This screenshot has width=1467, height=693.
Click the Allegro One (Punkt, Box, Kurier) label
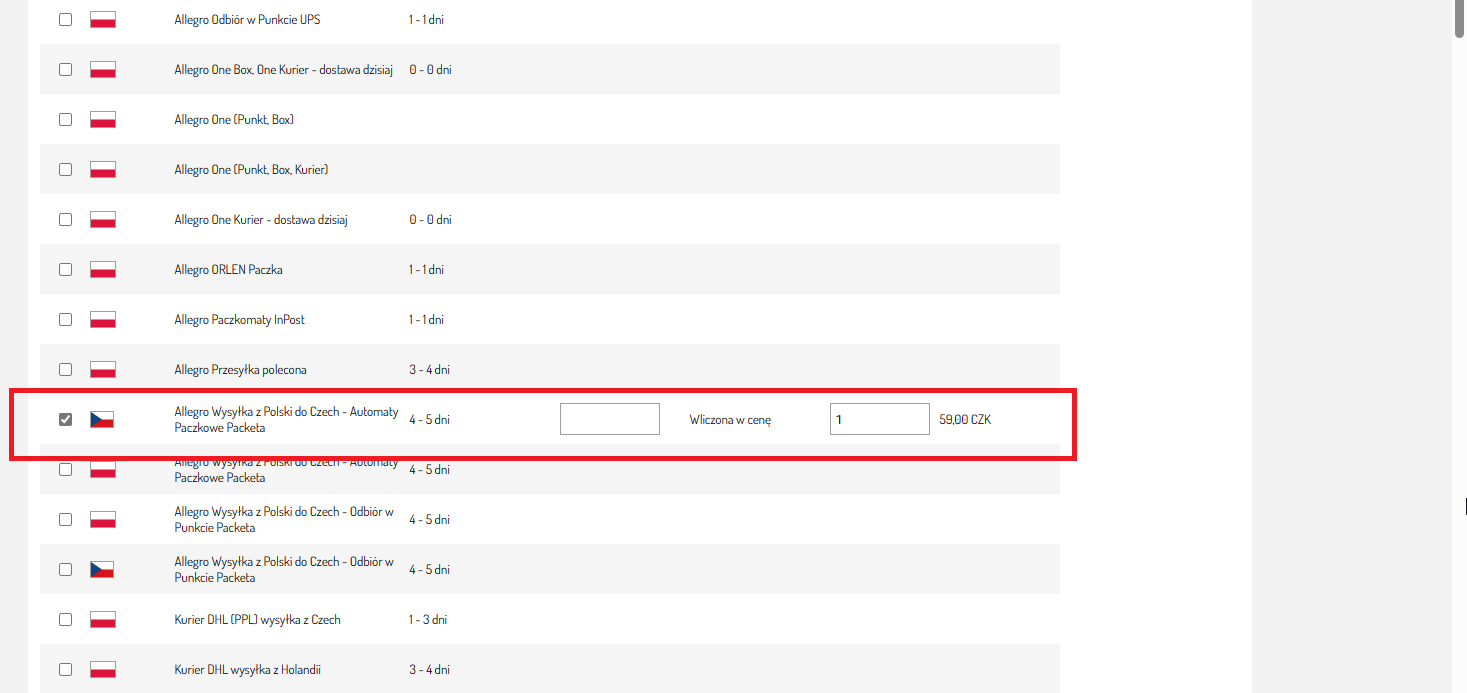[x=251, y=169]
